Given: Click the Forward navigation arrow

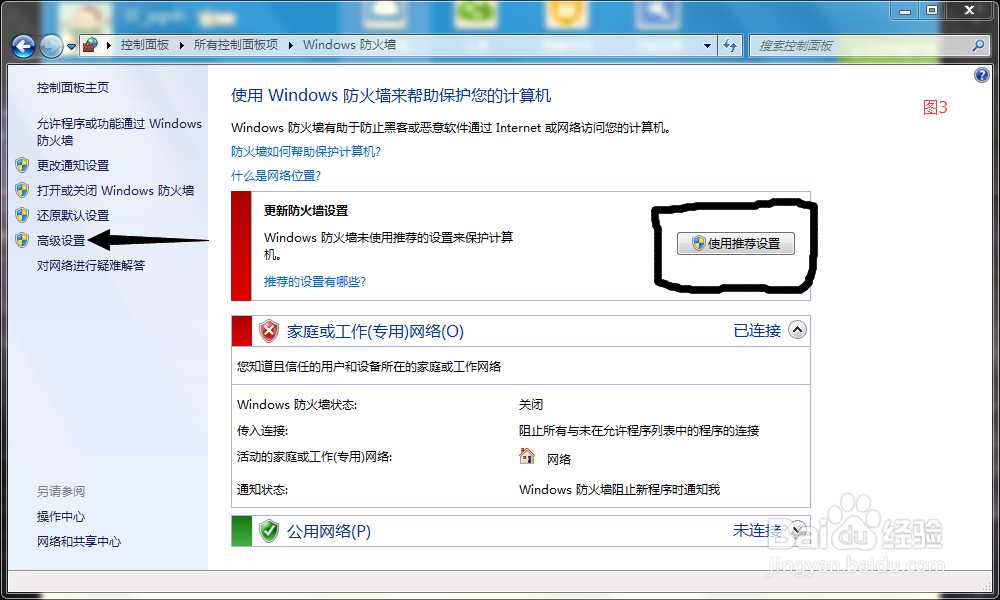Looking at the screenshot, I should (x=51, y=46).
